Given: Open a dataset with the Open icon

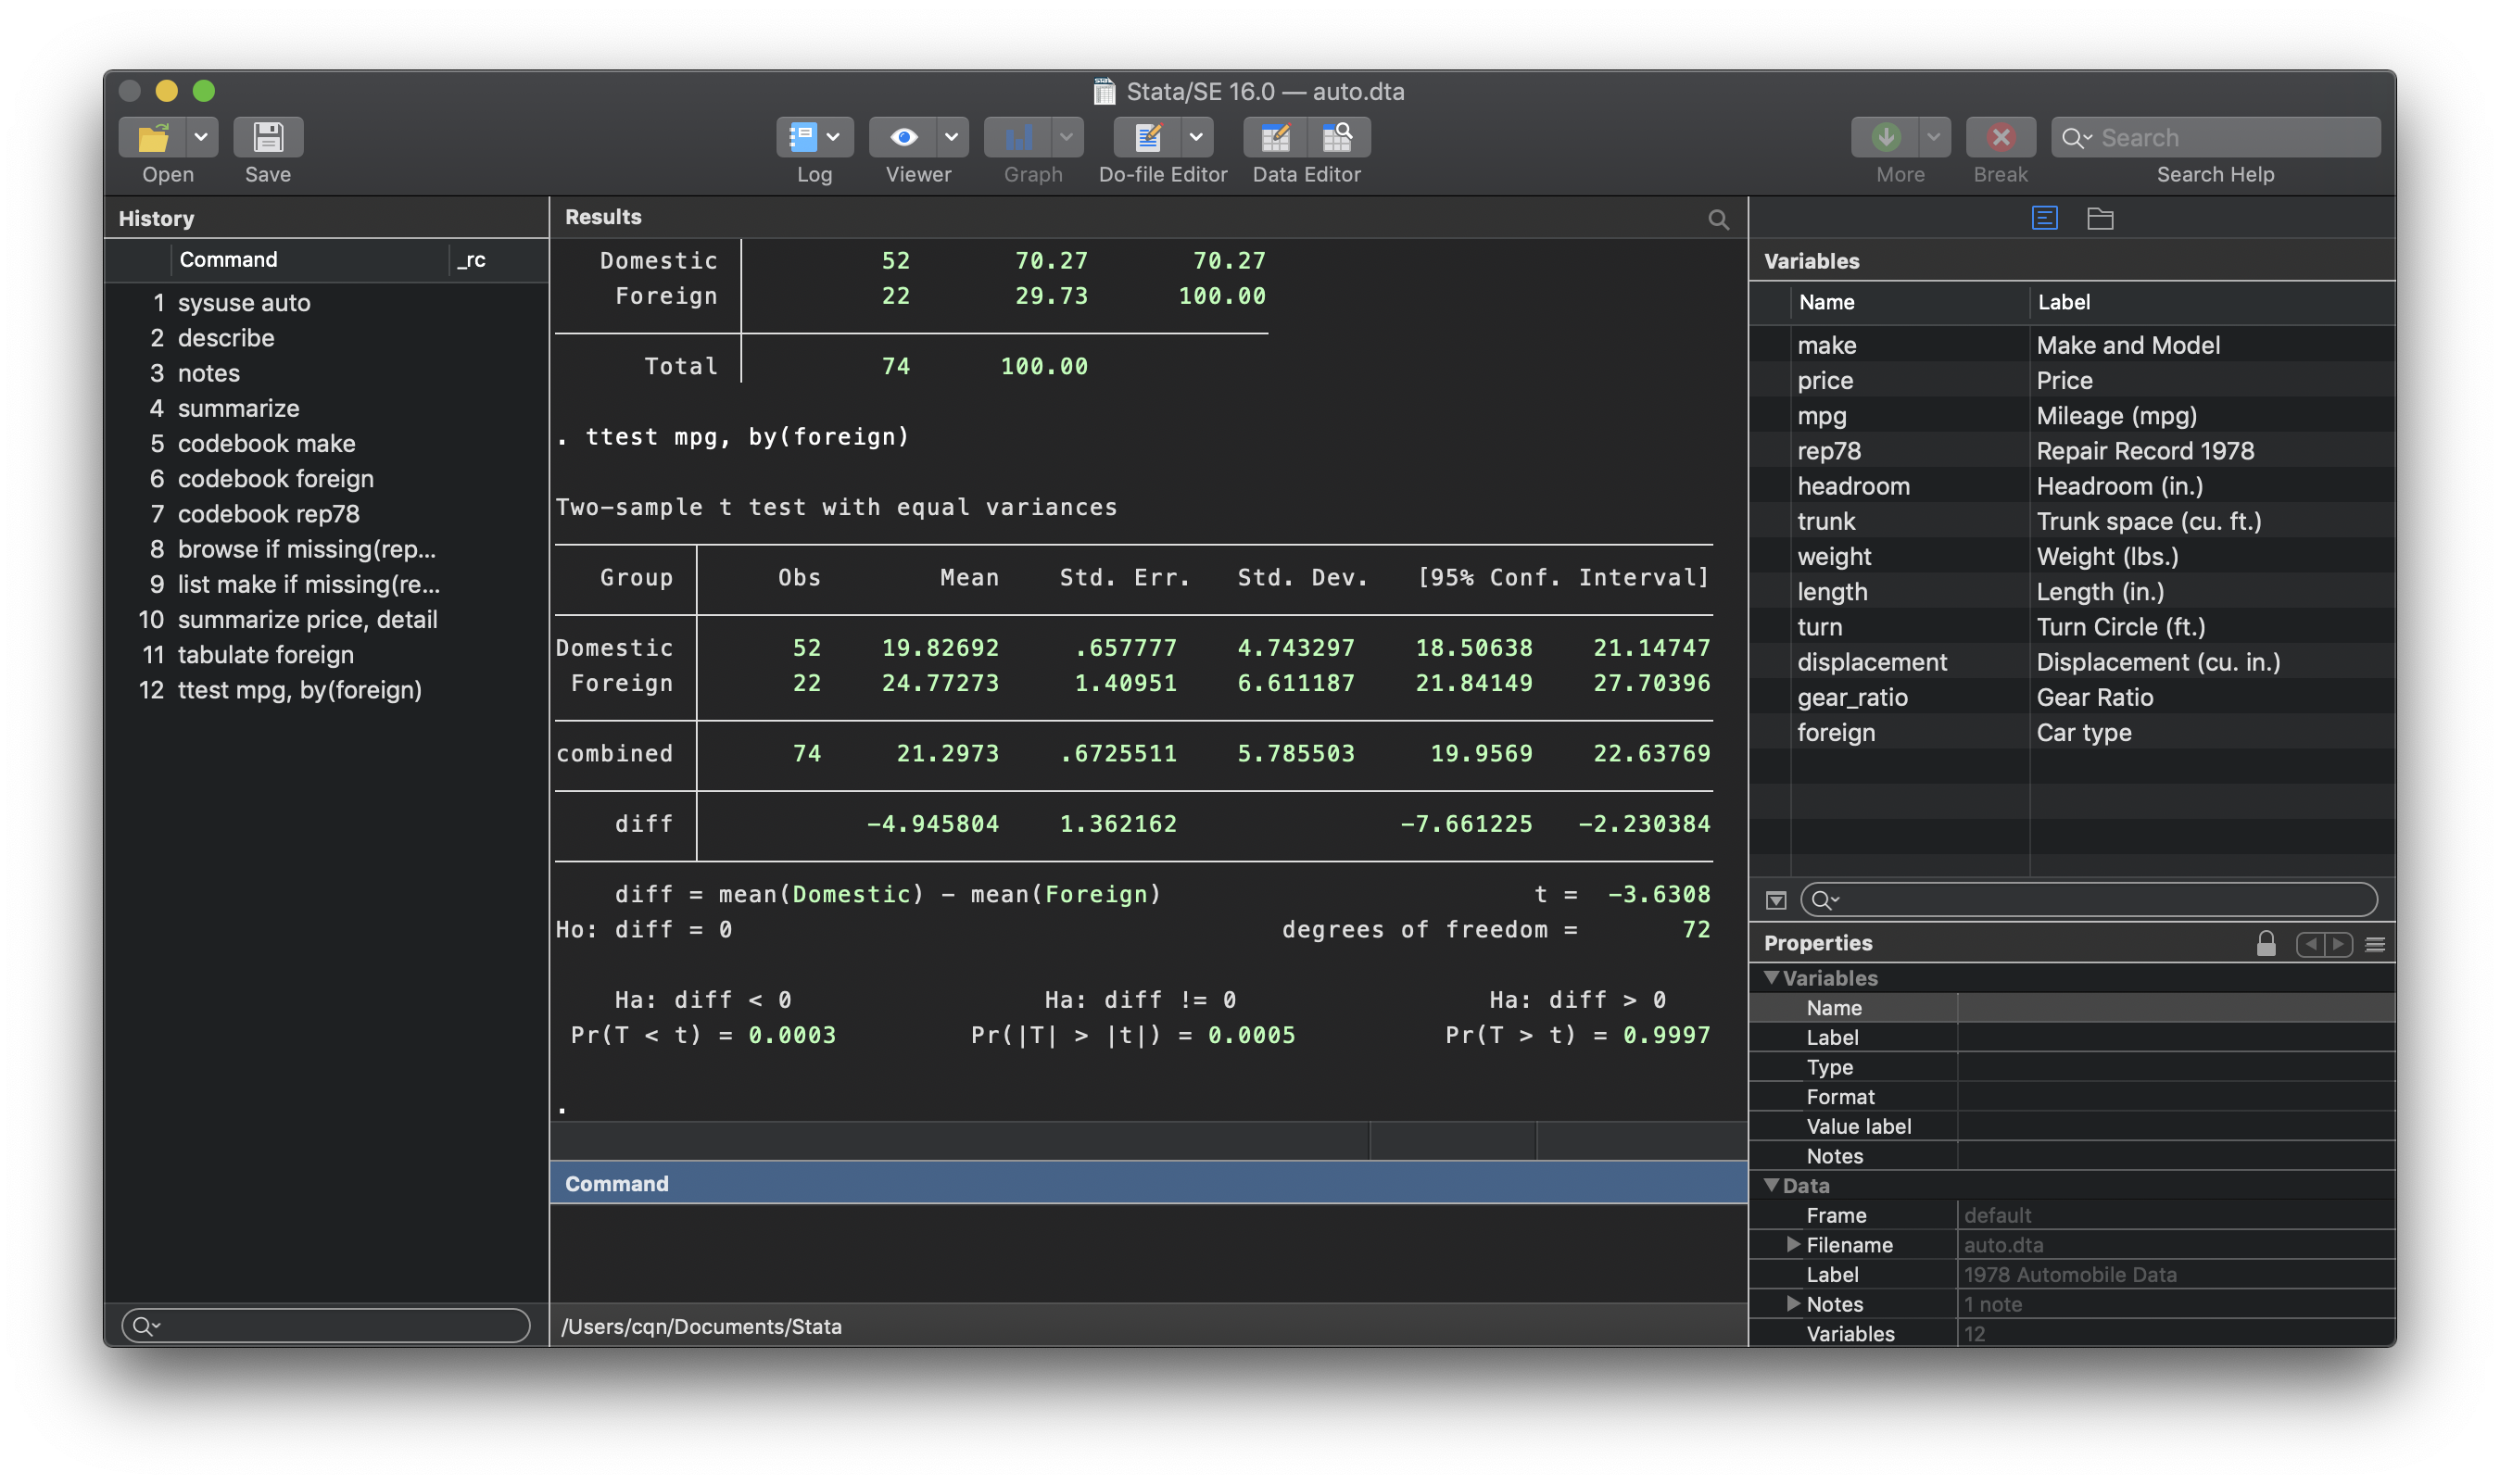Looking at the screenshot, I should 153,137.
